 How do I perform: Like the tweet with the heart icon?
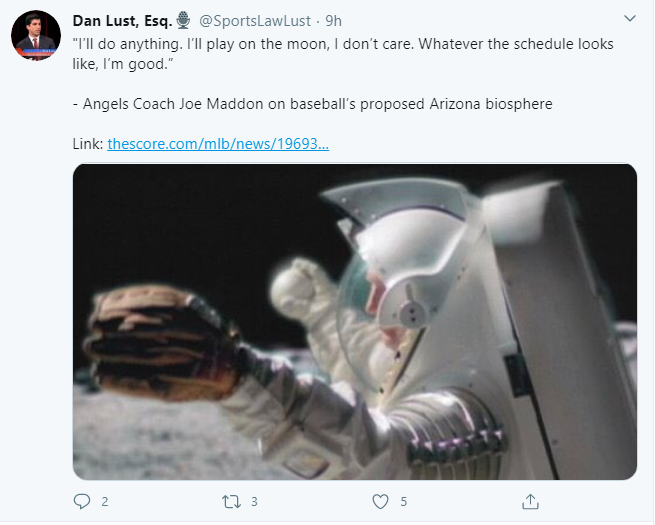380,501
